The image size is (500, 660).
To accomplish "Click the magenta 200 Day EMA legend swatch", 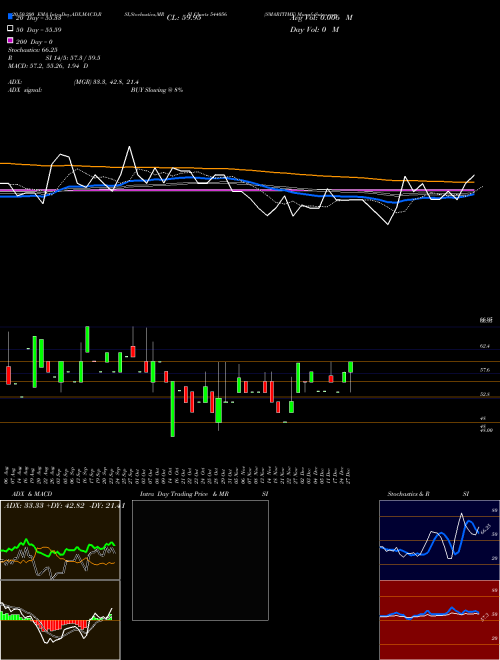I will point(10,41).
